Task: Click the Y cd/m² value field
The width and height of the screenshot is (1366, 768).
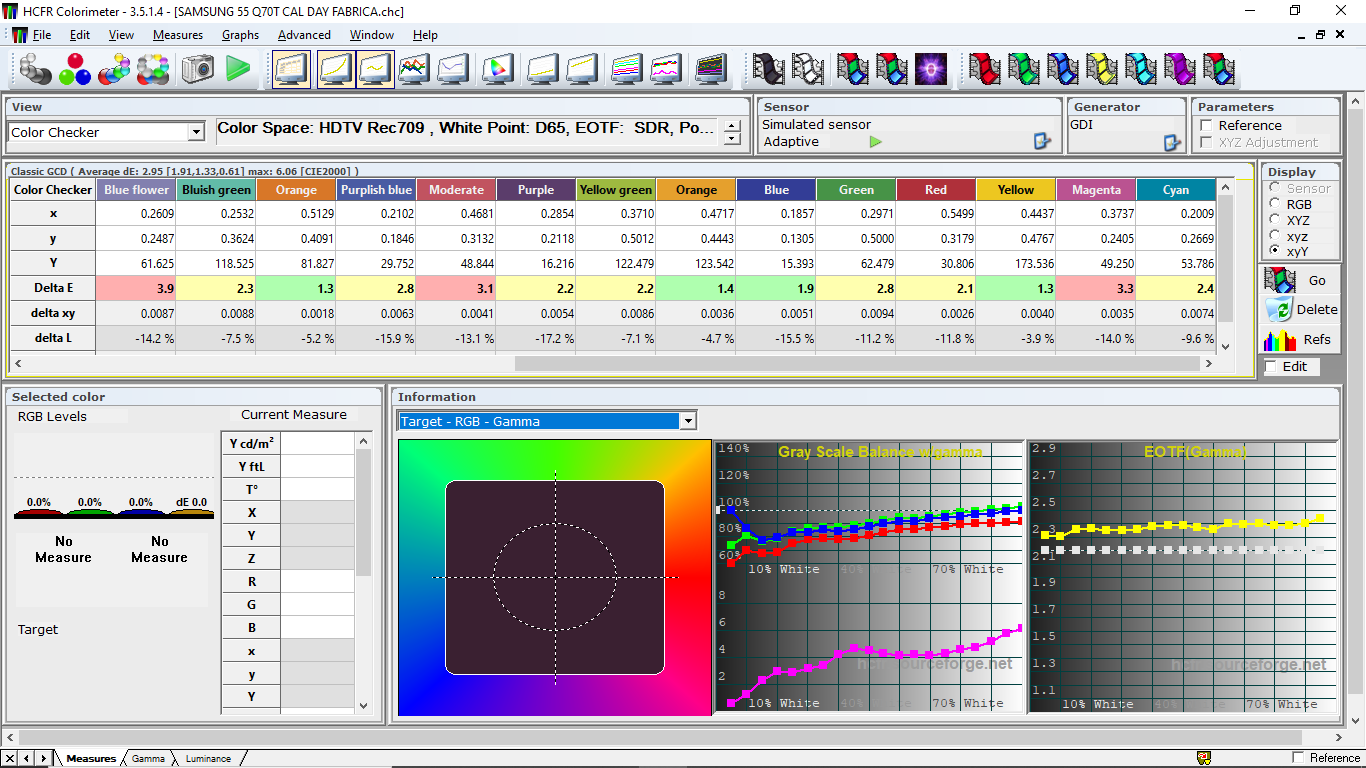Action: (x=317, y=443)
